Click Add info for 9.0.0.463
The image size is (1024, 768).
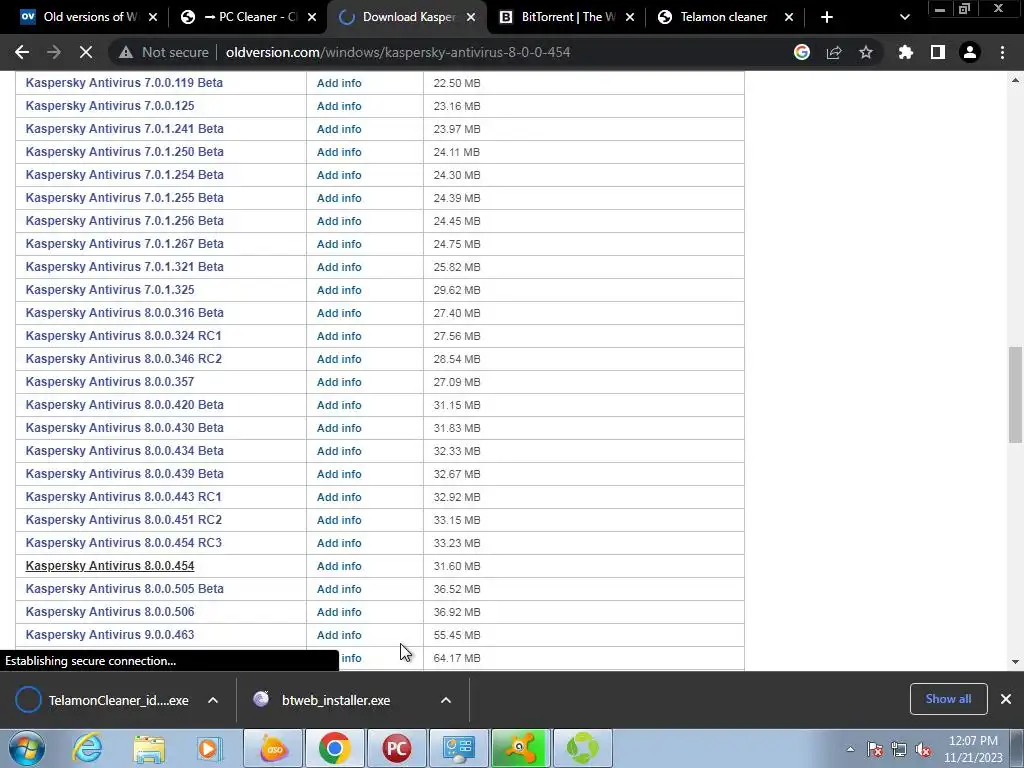(x=339, y=635)
